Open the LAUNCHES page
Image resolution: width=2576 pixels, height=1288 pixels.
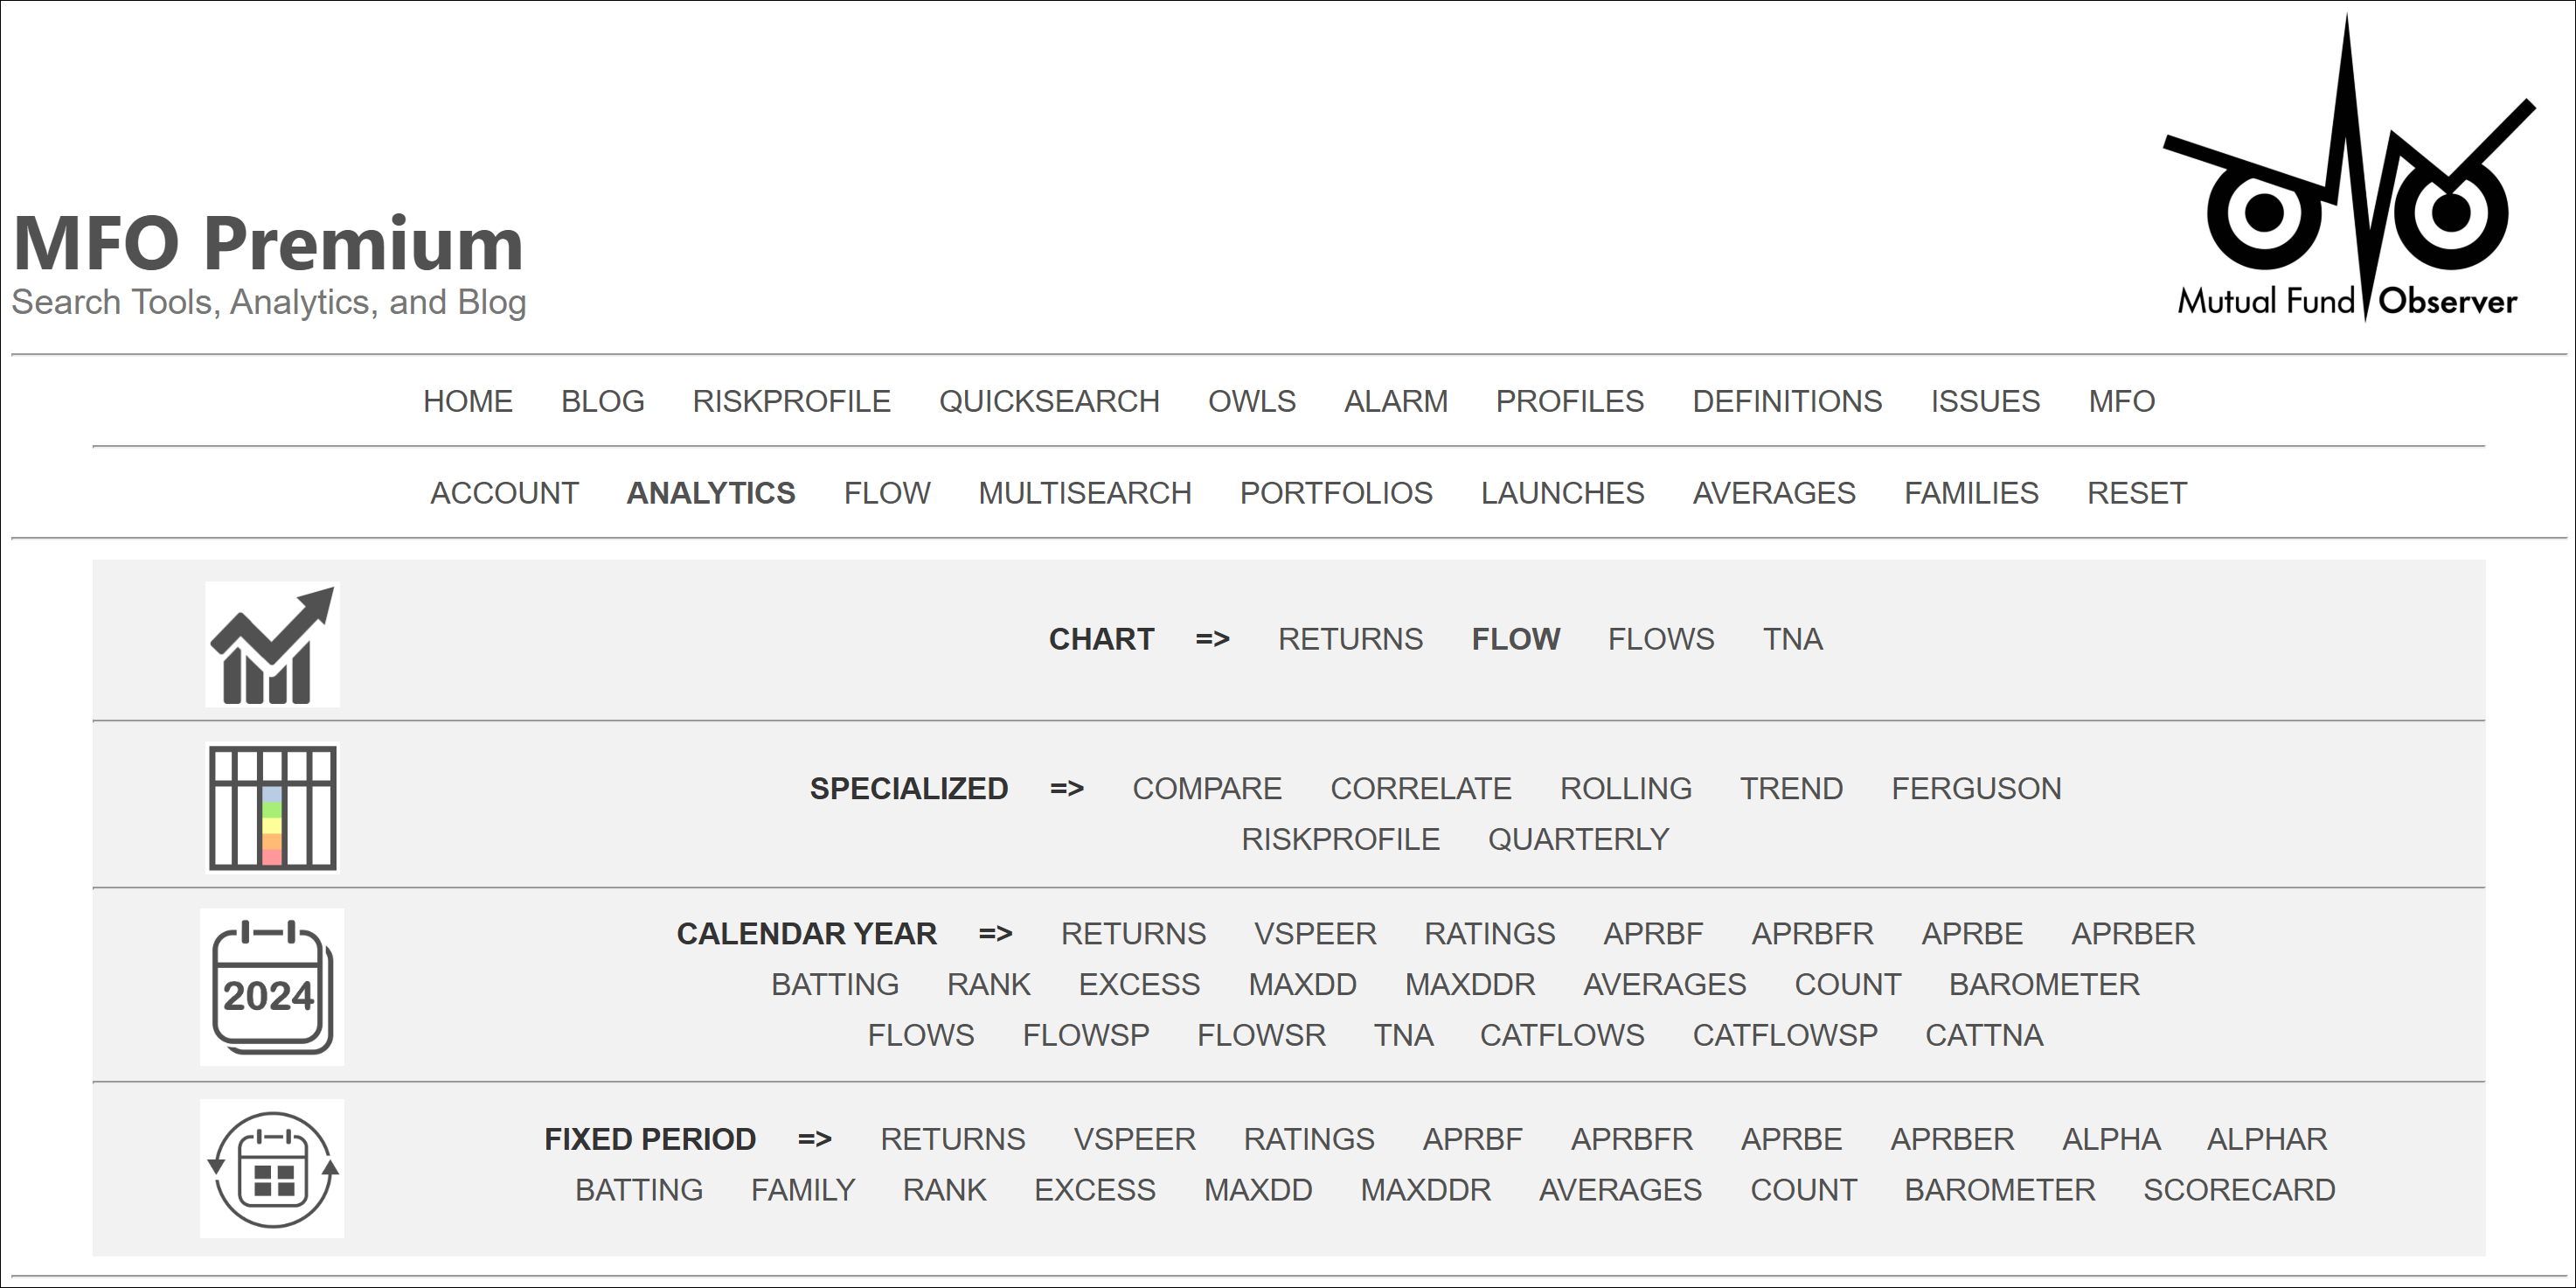click(1563, 493)
